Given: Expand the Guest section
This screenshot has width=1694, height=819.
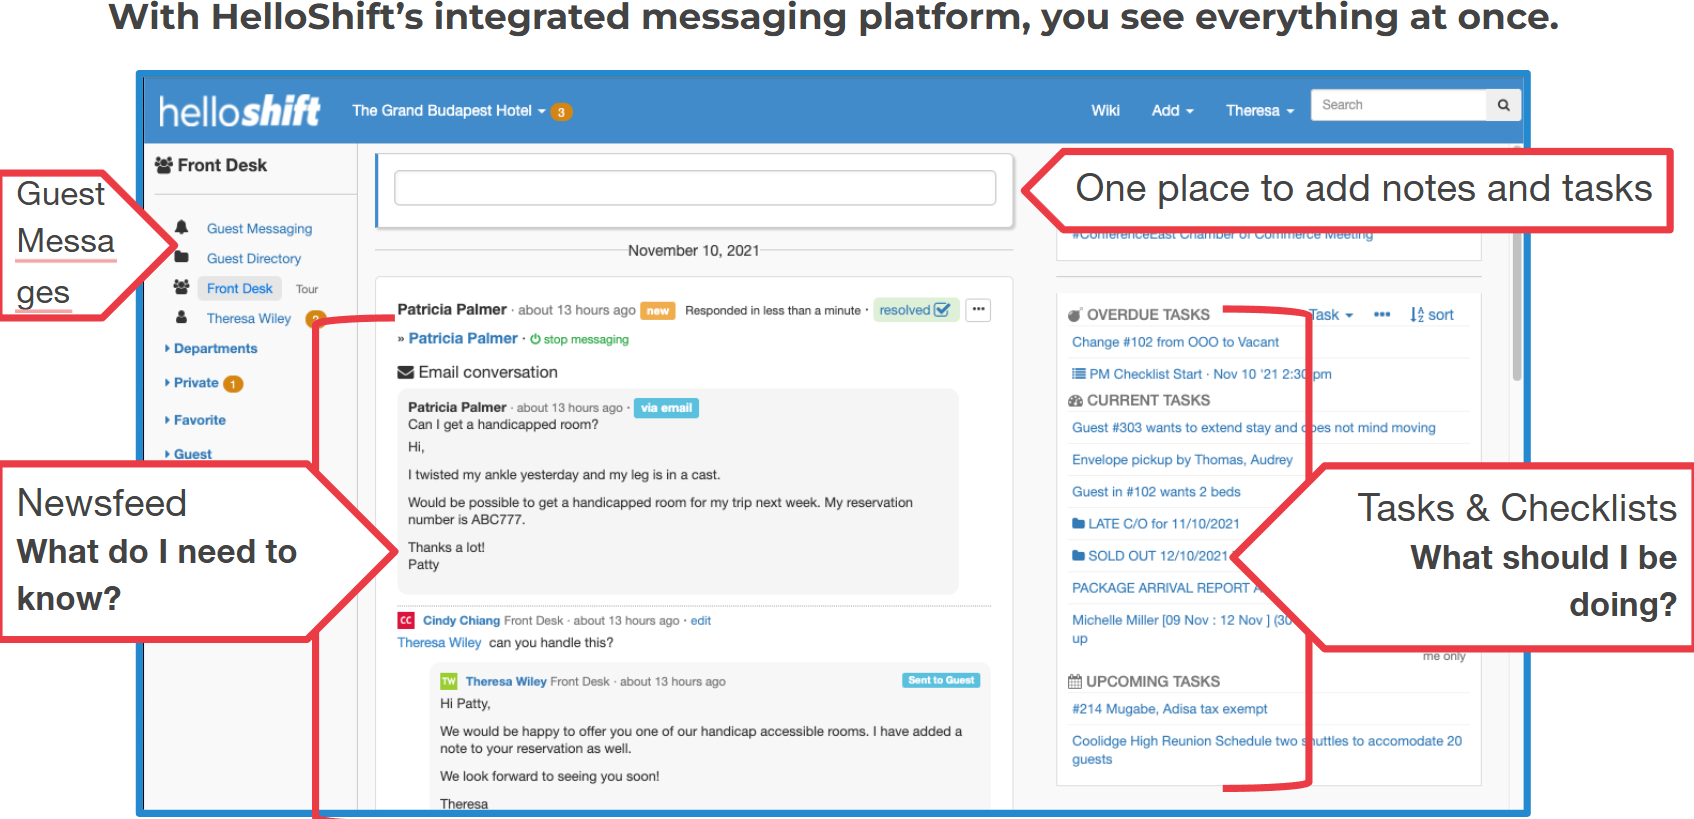Looking at the screenshot, I should click(x=188, y=454).
